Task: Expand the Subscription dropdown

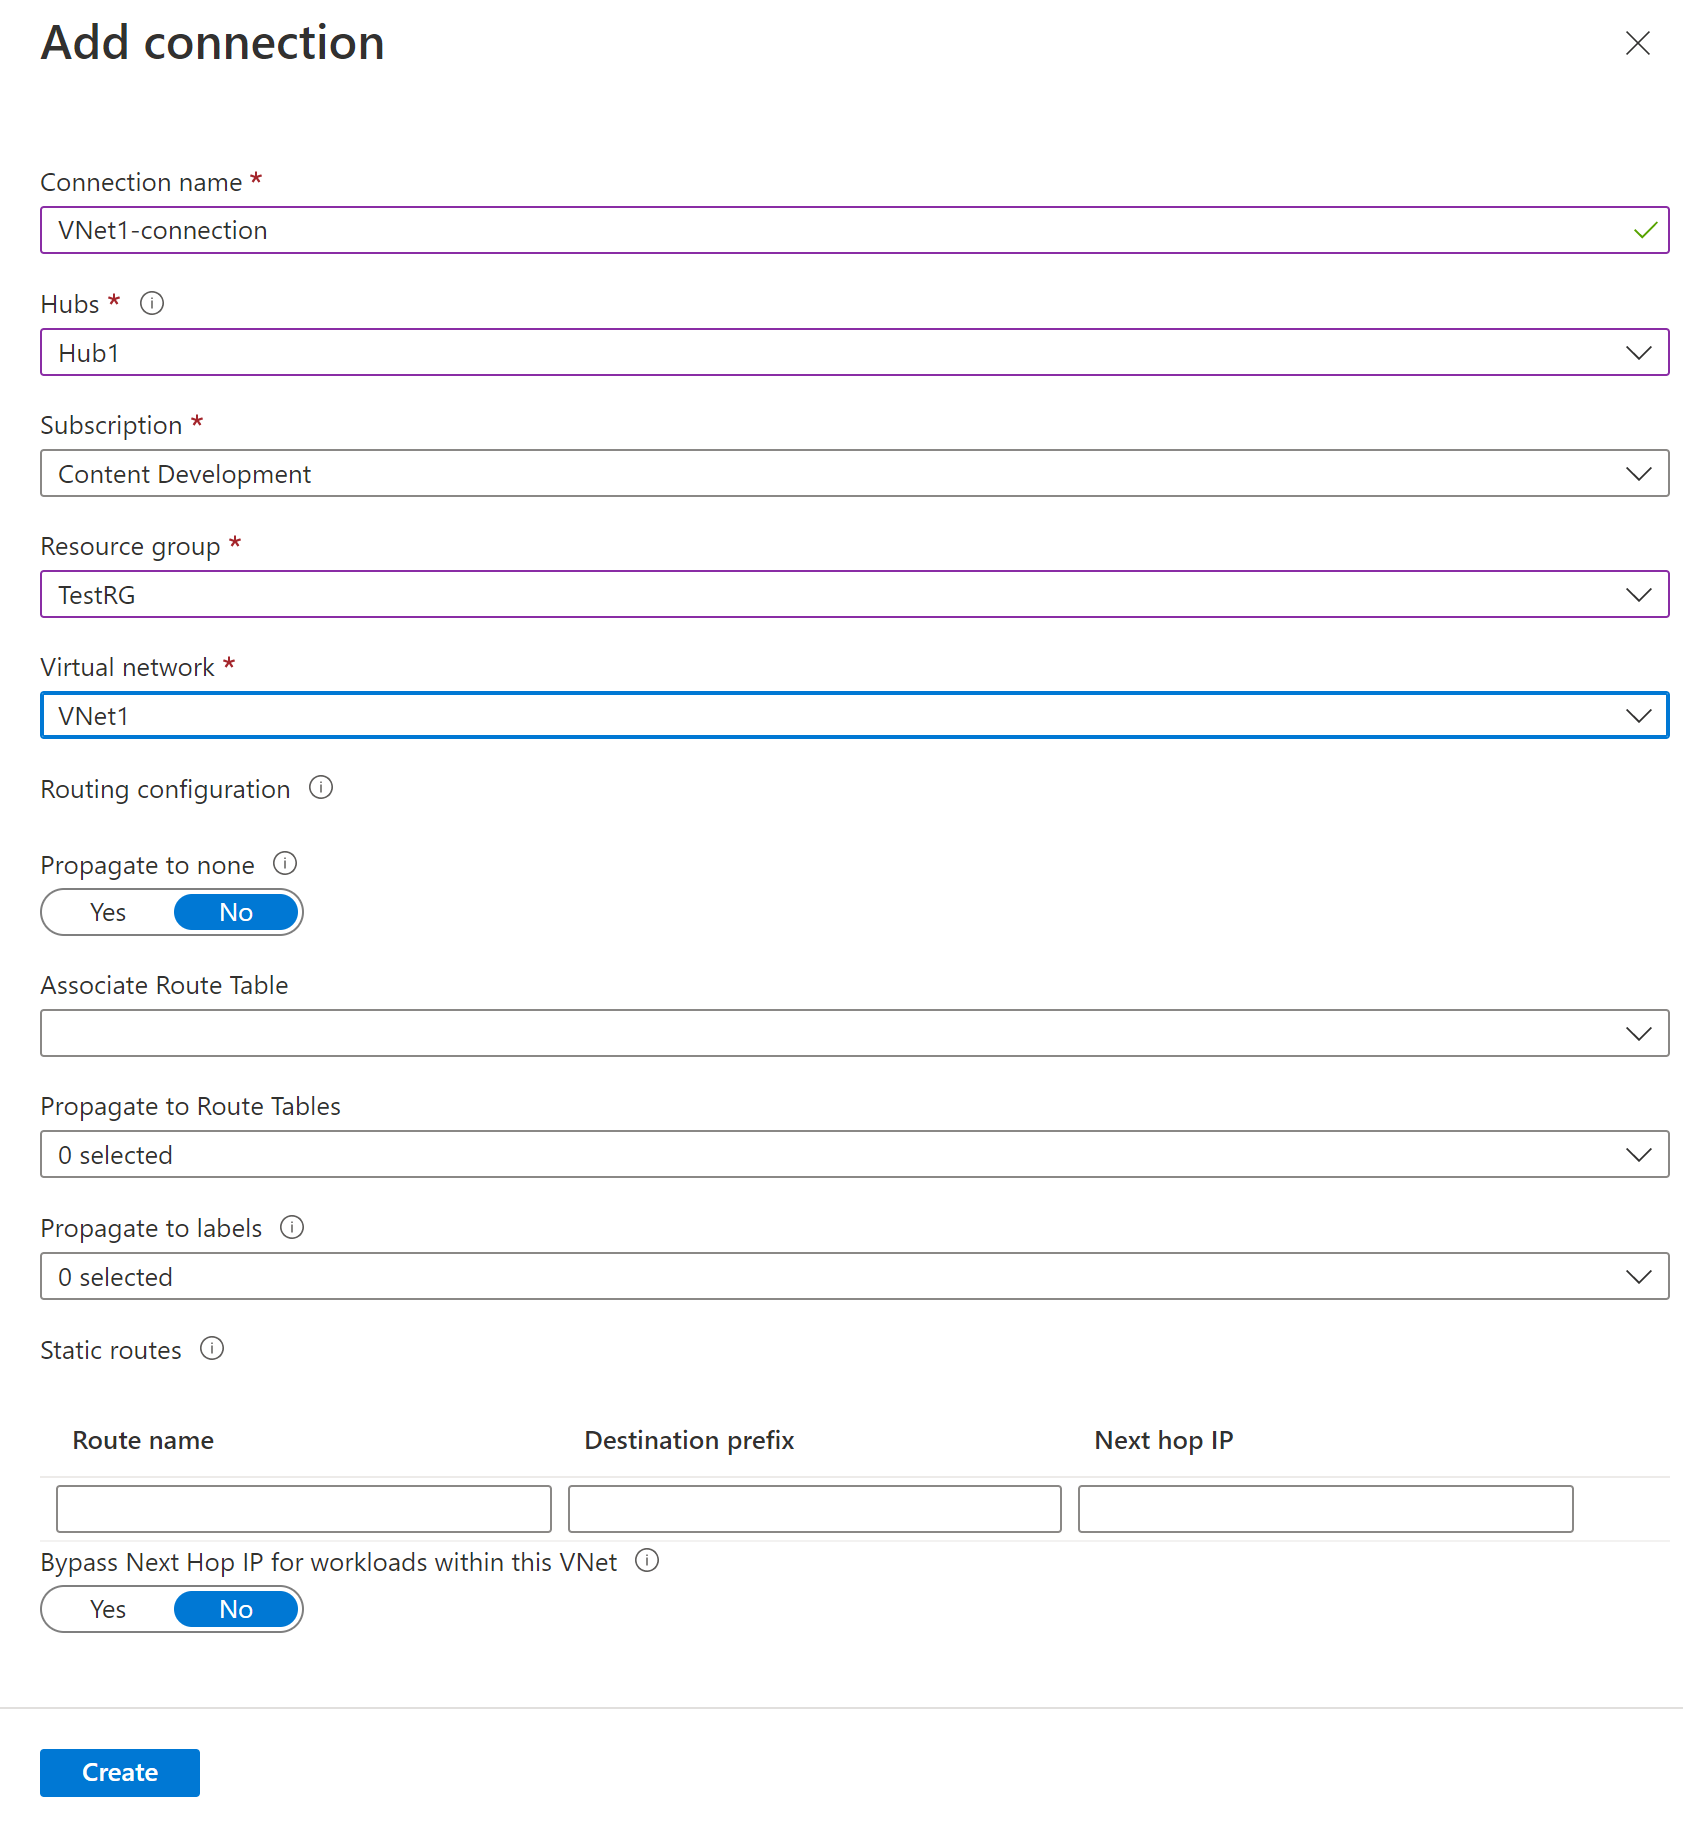Action: pyautogui.click(x=854, y=474)
